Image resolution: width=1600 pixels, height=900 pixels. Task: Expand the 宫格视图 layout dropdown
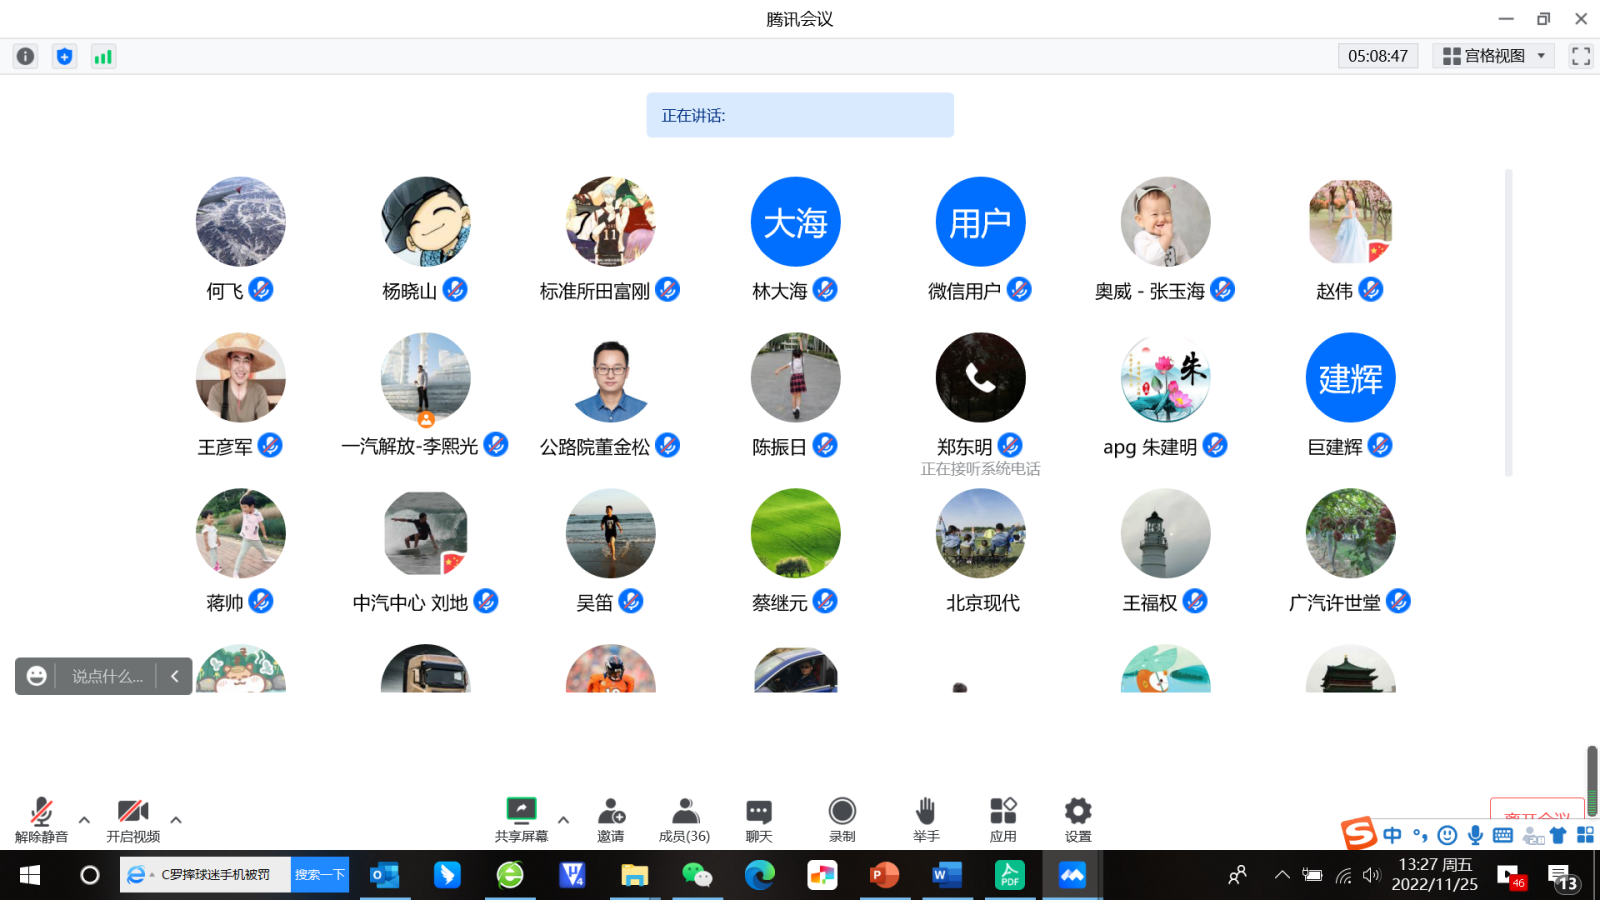1494,56
